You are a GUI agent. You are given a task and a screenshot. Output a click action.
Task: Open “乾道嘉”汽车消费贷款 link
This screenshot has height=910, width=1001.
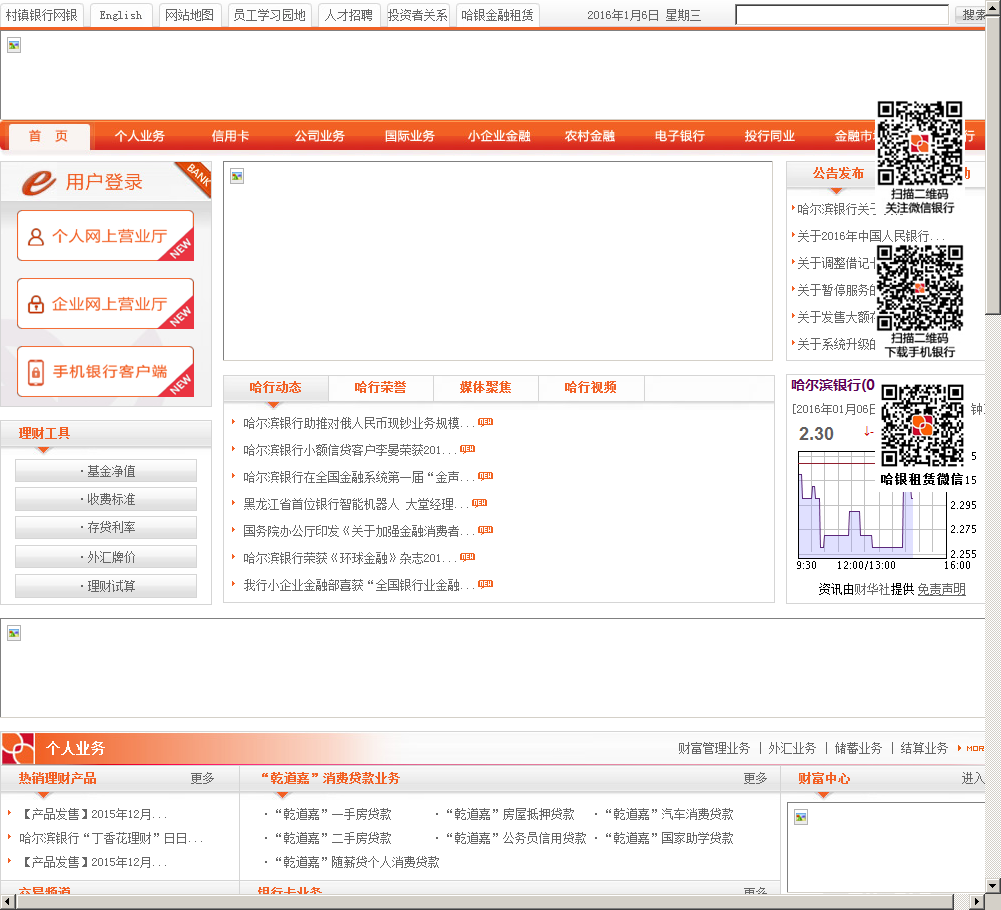(x=669, y=815)
